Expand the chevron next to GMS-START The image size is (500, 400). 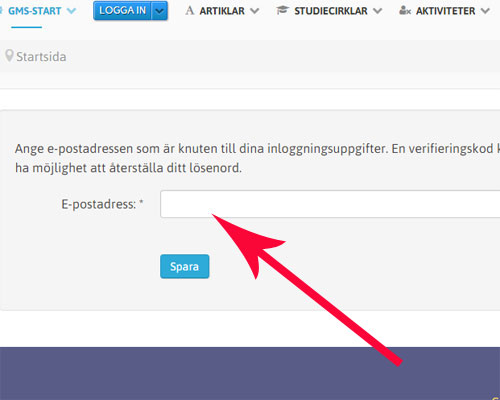tap(71, 11)
